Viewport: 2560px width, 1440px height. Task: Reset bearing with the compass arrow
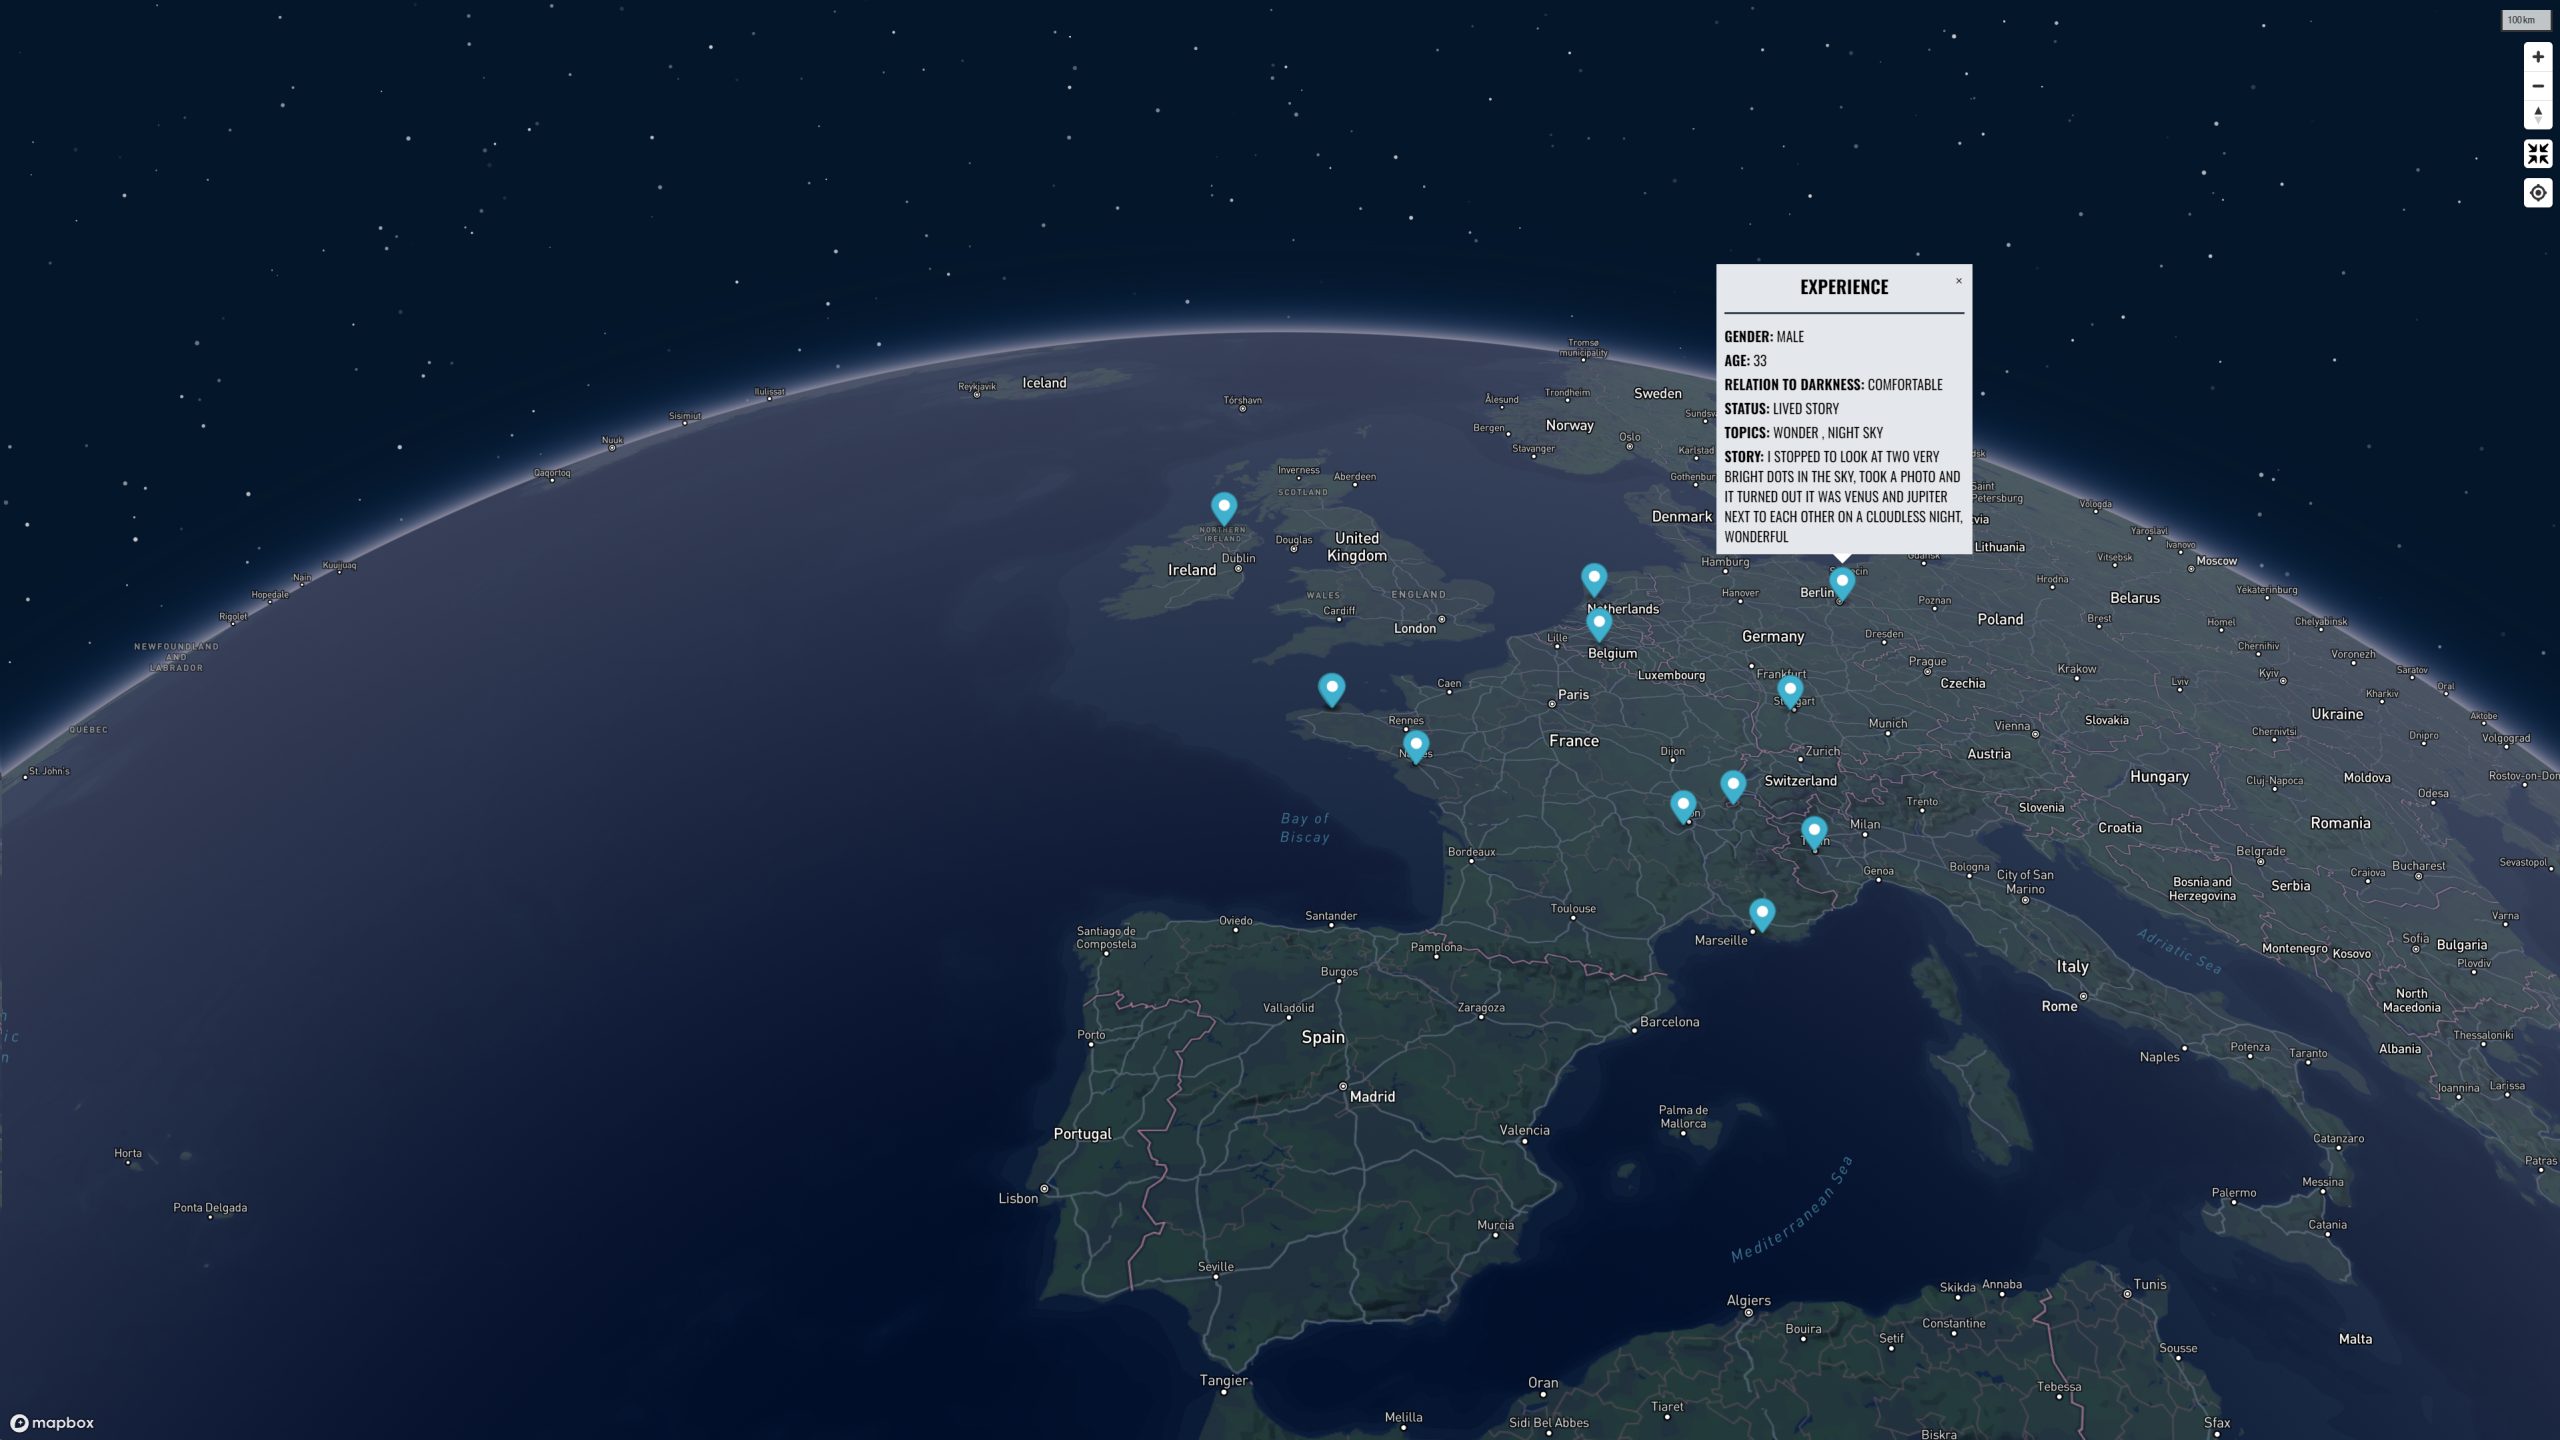(x=2537, y=114)
